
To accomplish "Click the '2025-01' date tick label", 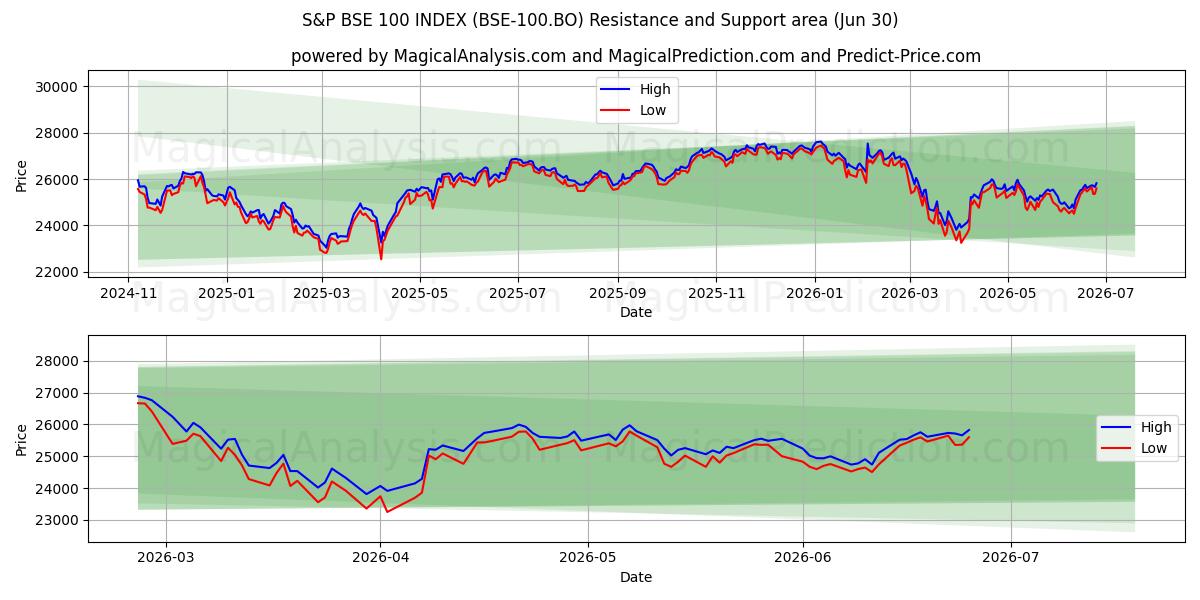I will [227, 294].
